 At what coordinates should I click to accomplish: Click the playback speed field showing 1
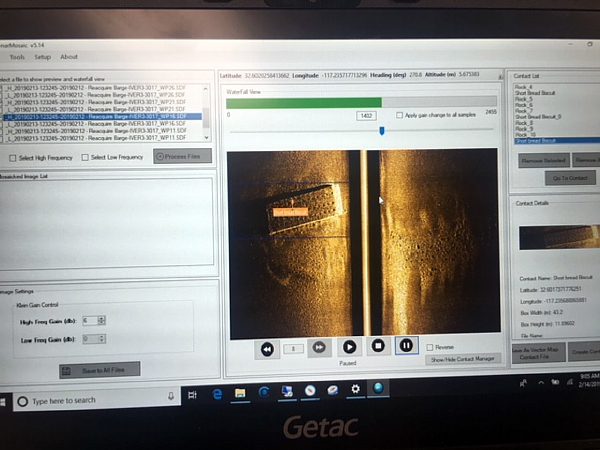pos(293,349)
